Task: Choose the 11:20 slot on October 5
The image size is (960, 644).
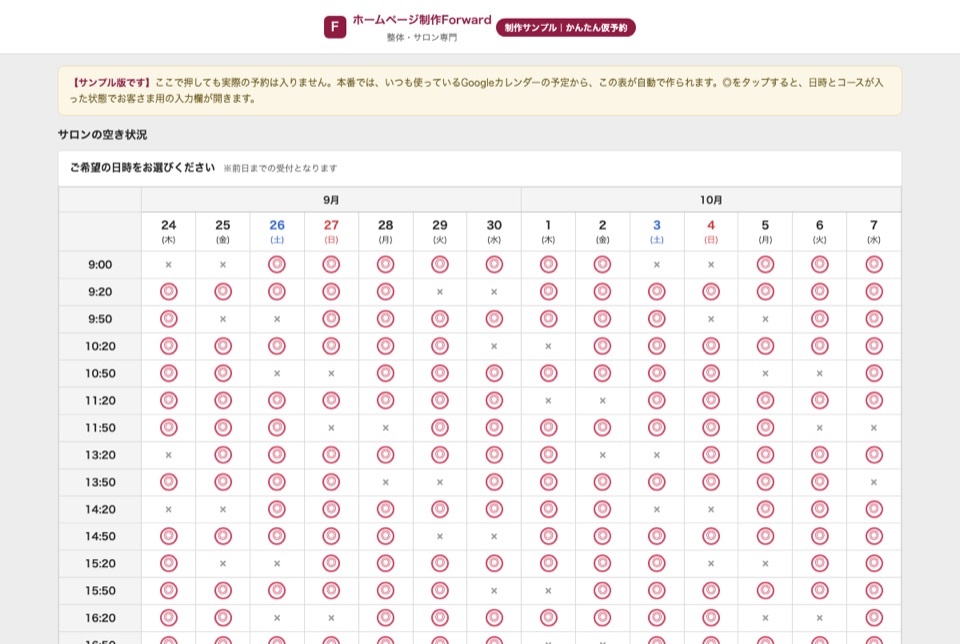Action: click(765, 400)
